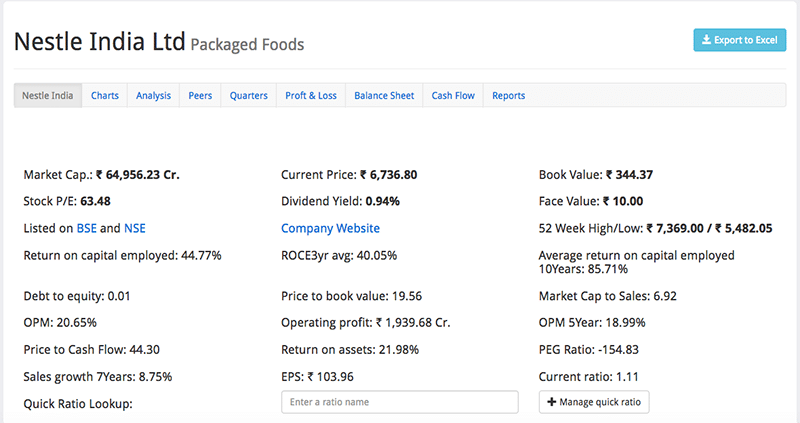Click OPM: 20.65%

click(x=60, y=322)
